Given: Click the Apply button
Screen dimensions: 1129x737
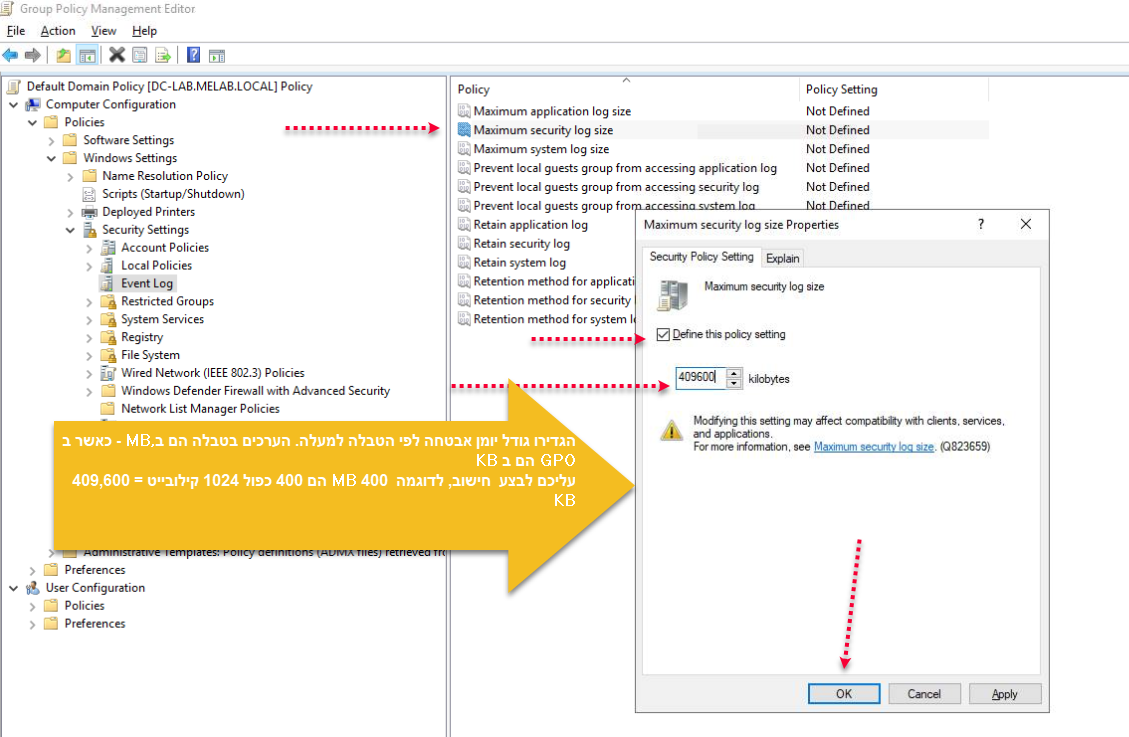Looking at the screenshot, I should click(1004, 694).
